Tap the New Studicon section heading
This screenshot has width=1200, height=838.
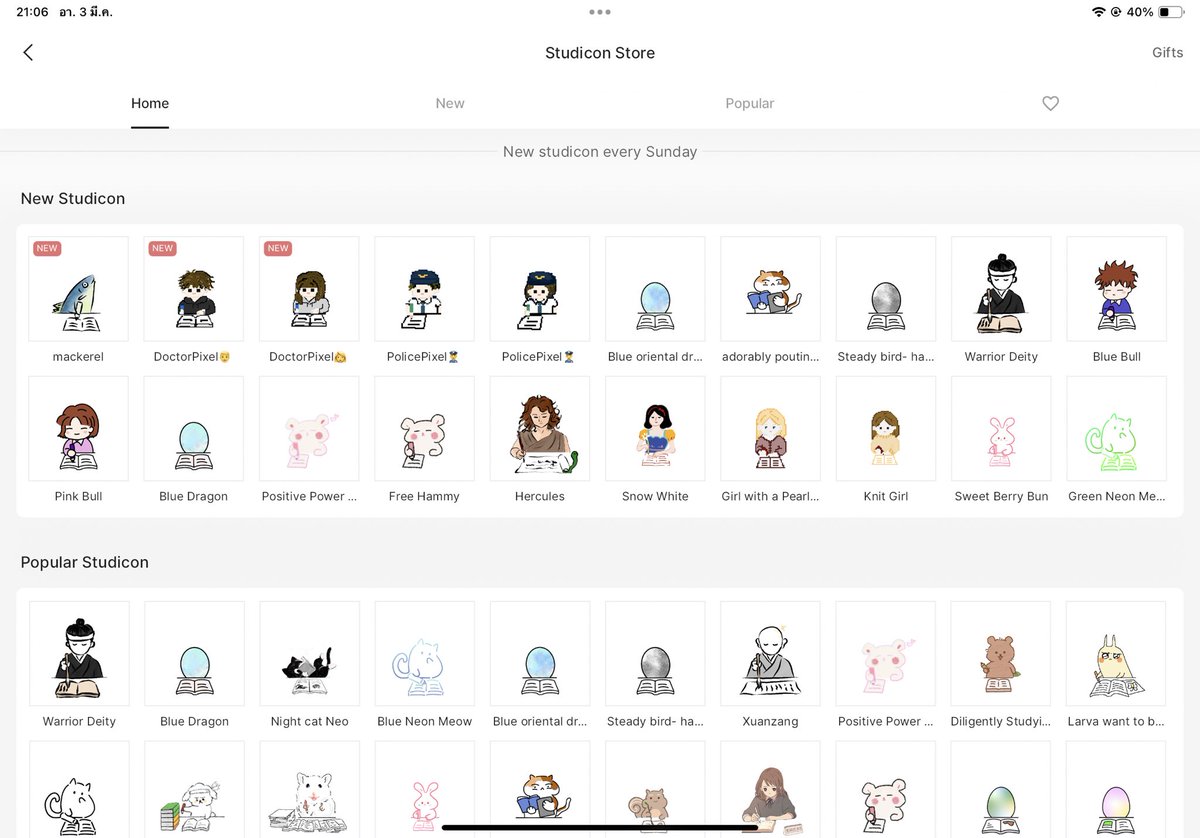[x=73, y=198]
